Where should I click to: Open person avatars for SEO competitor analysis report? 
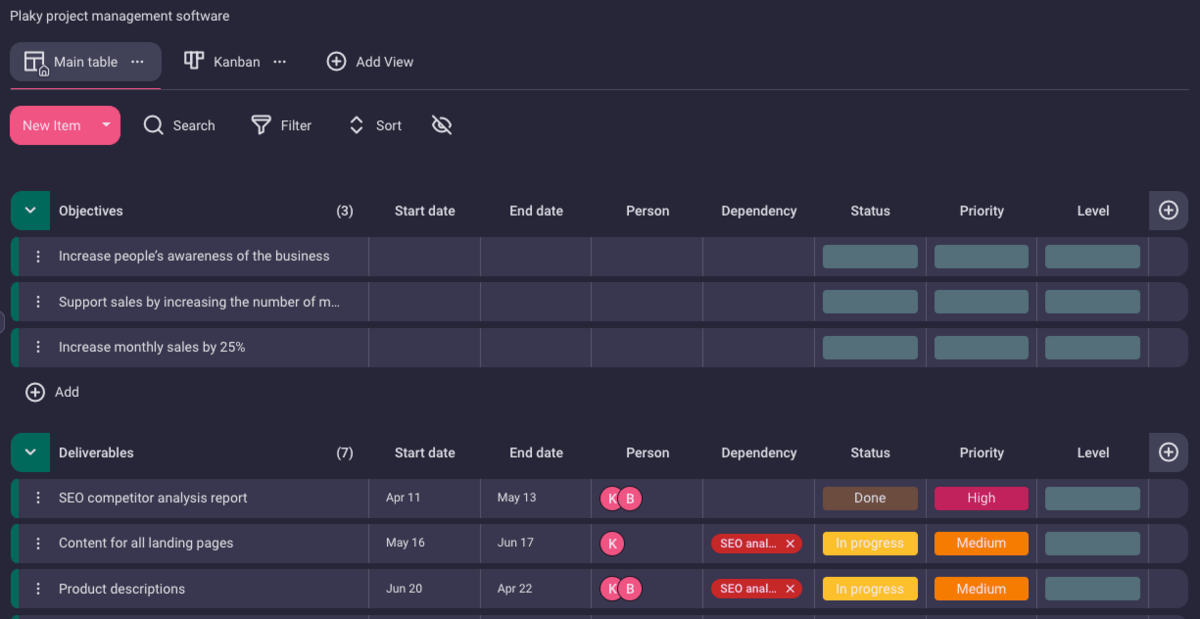[x=620, y=498]
